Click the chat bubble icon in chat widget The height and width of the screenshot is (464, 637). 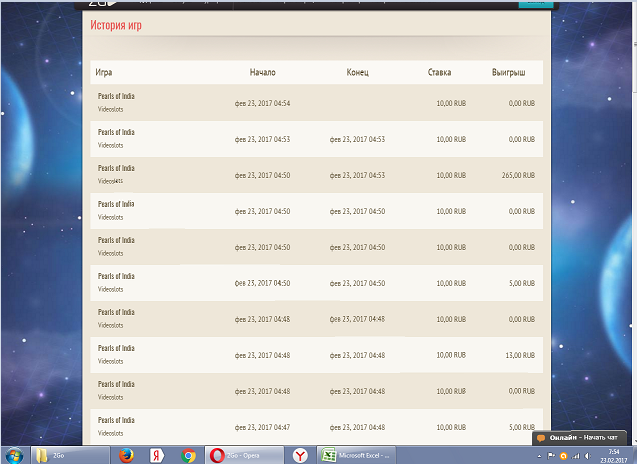(541, 438)
